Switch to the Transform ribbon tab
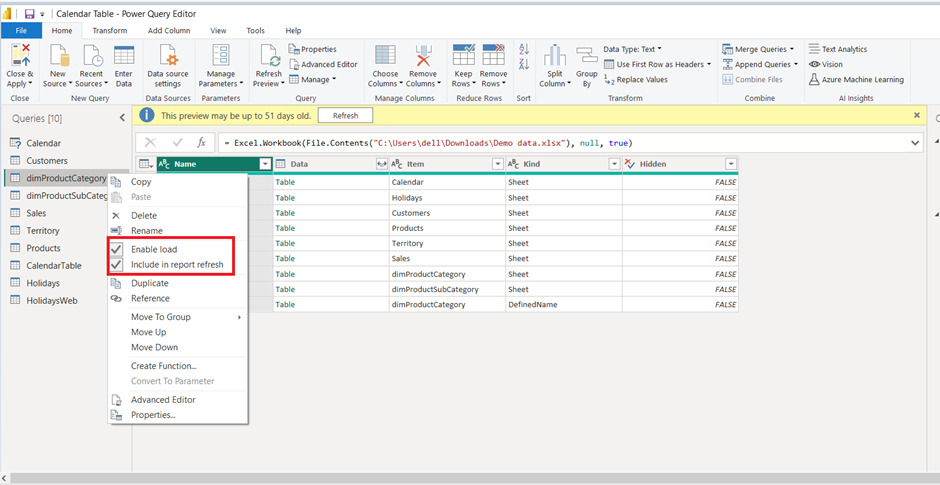Viewport: 940px width, 485px height. coord(110,31)
